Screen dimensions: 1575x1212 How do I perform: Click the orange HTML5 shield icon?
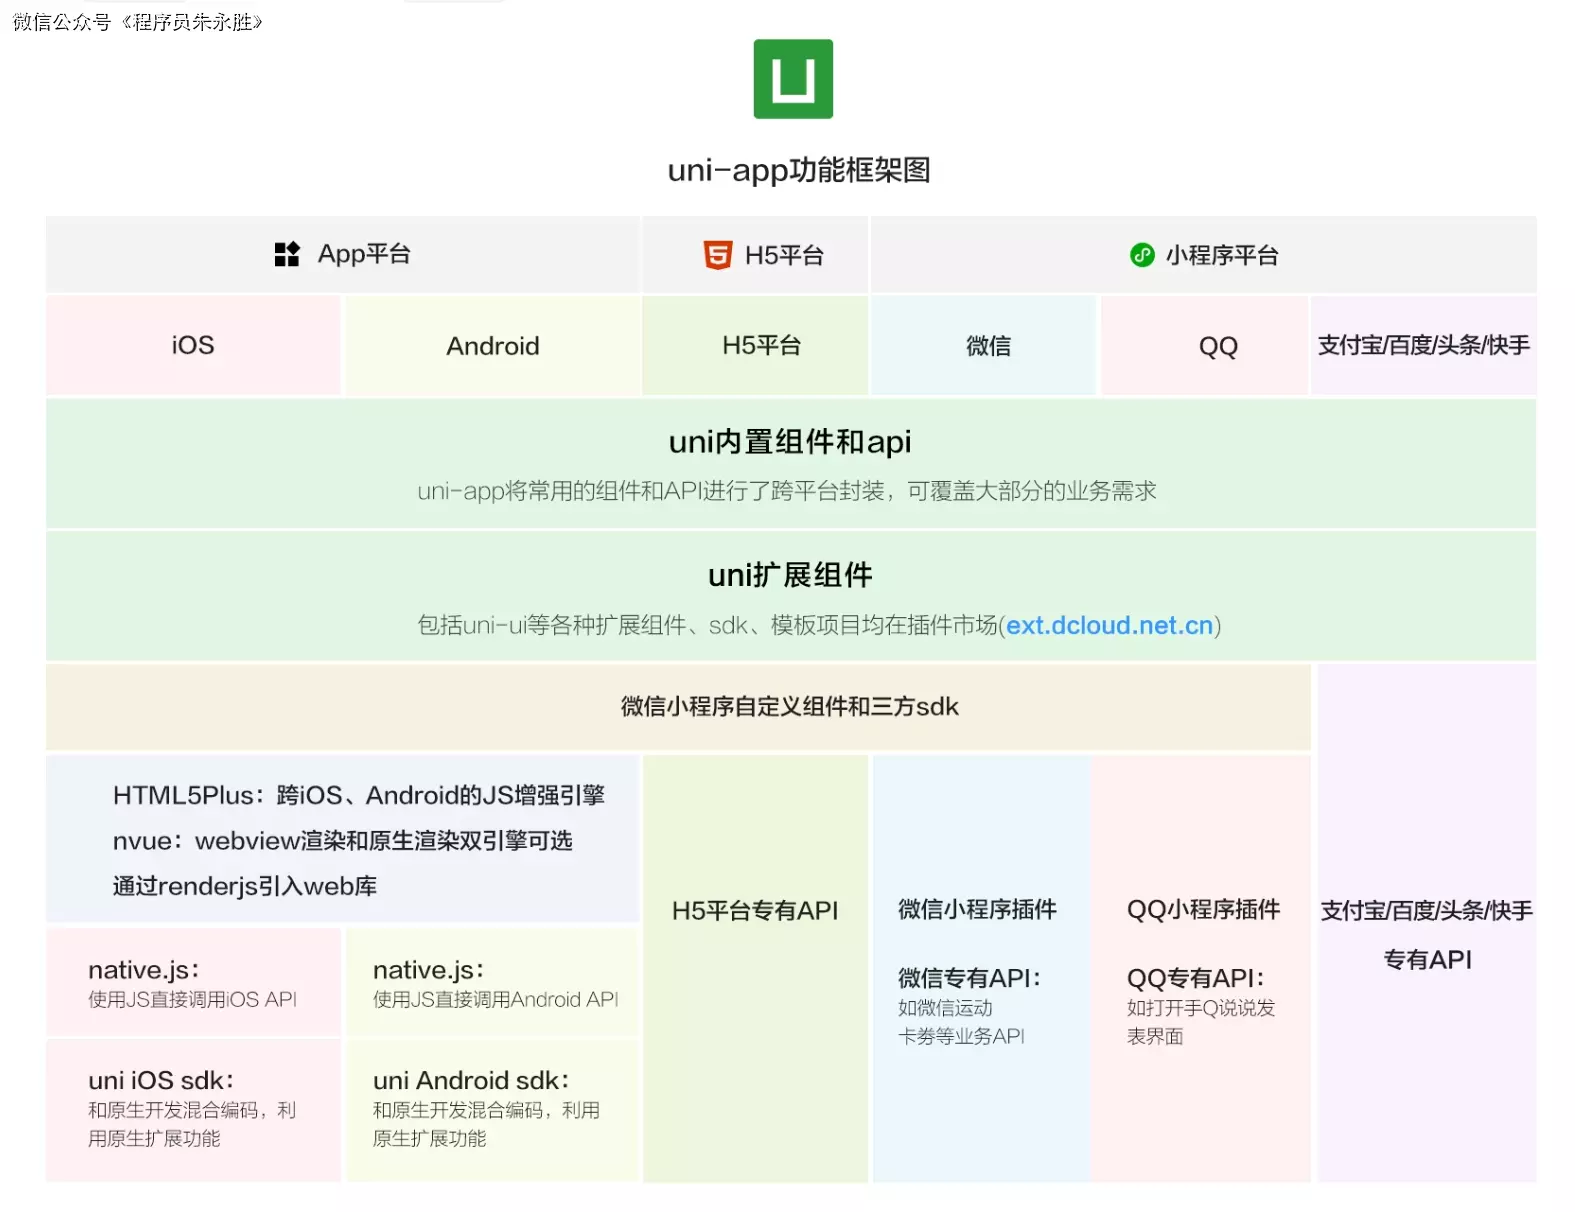[x=717, y=255]
